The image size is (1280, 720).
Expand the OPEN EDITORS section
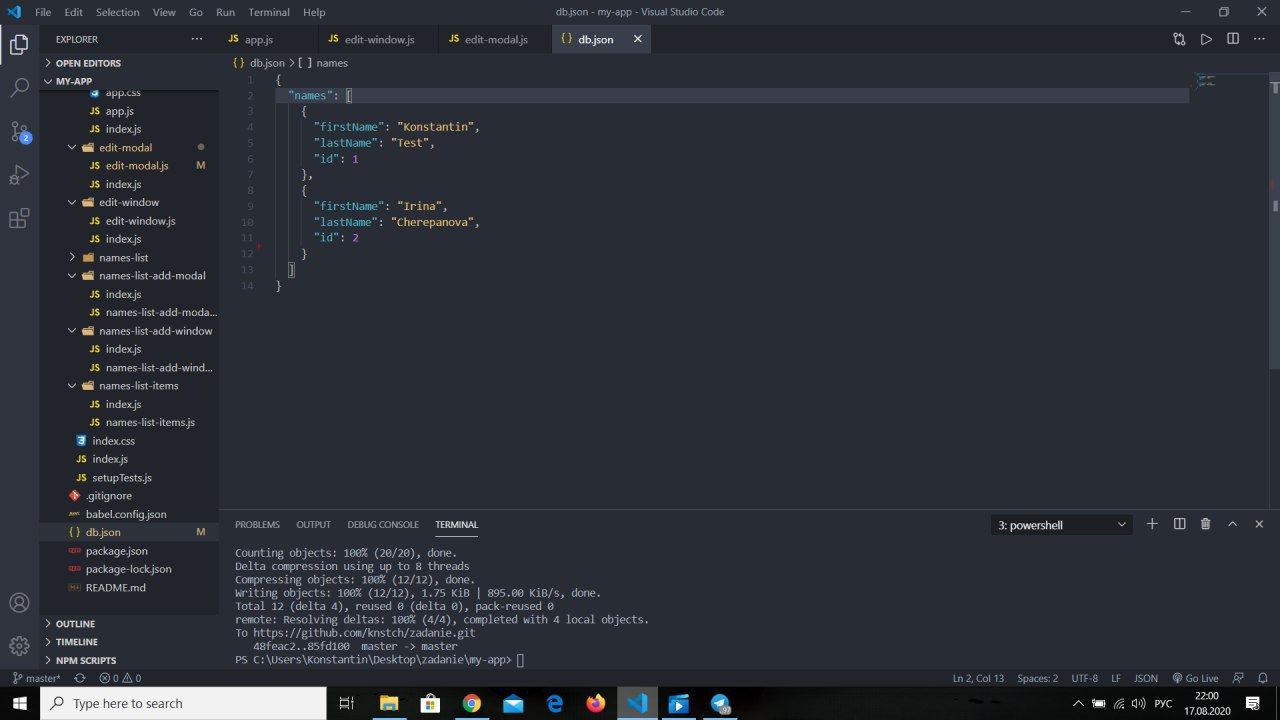coord(128,62)
